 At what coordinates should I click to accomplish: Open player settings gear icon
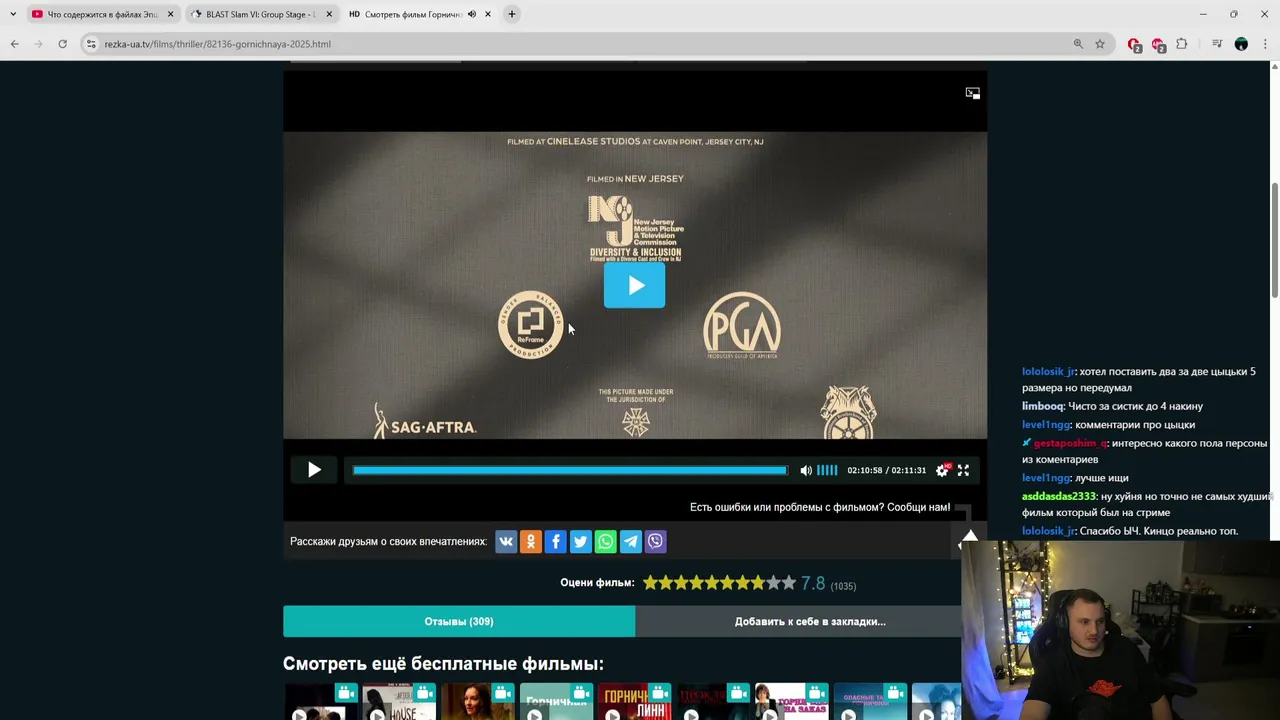coord(942,470)
